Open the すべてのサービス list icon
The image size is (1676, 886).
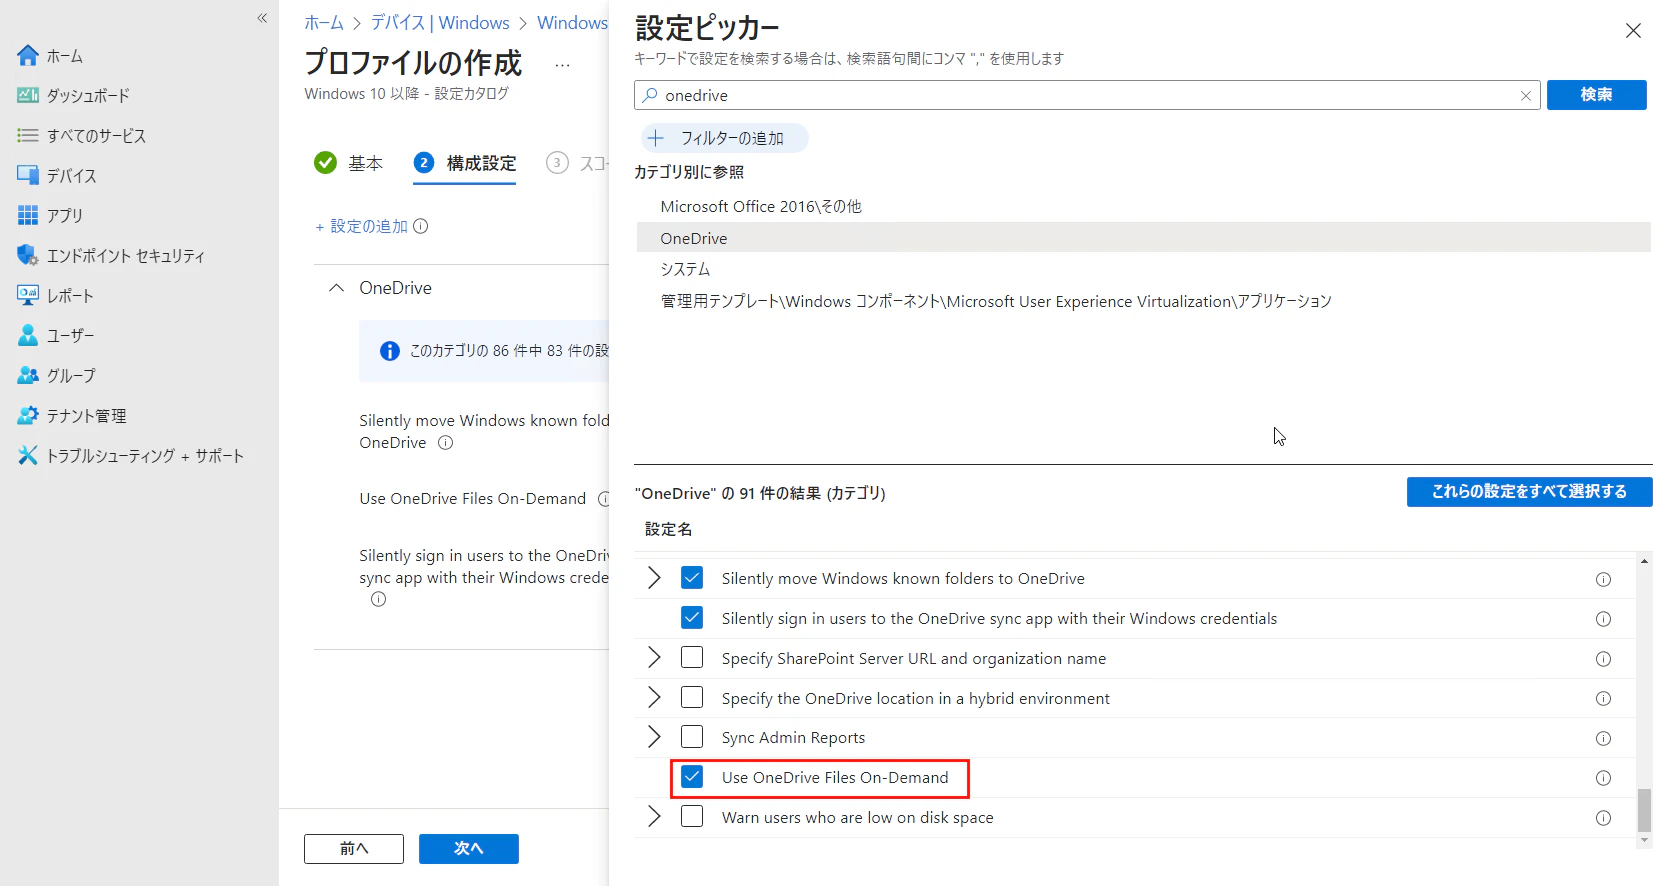pyautogui.click(x=28, y=136)
